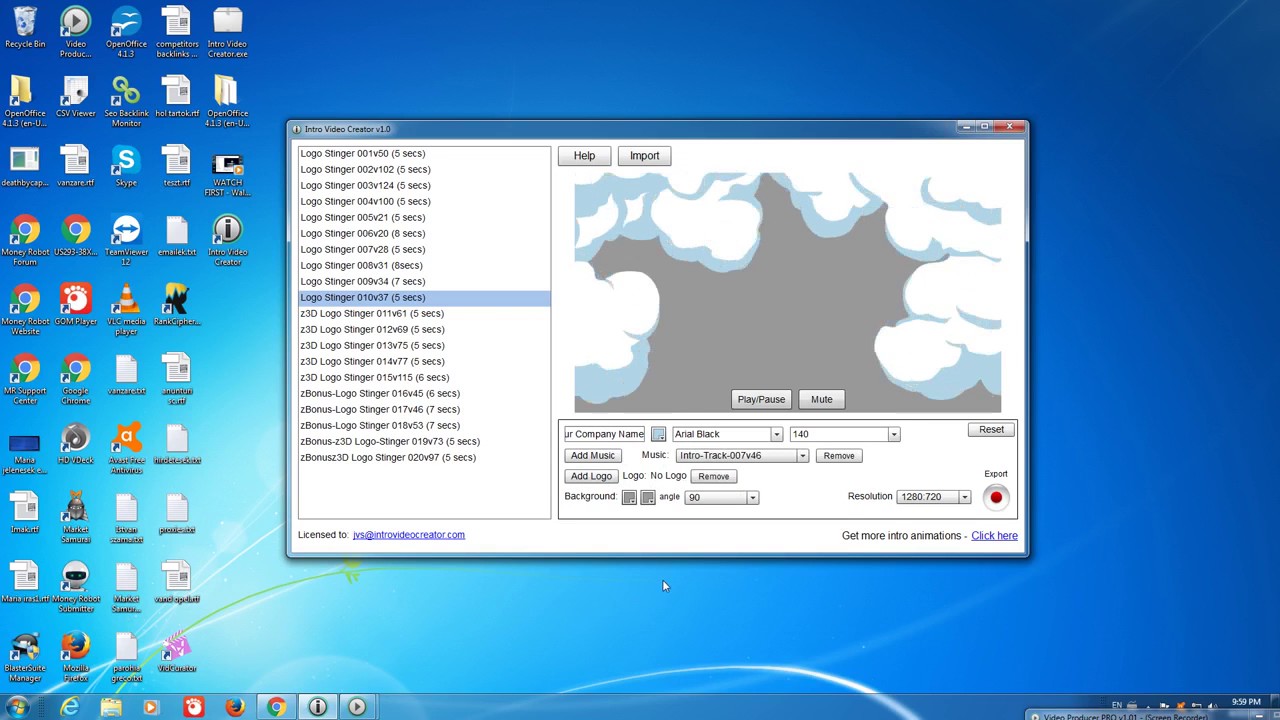Select zBonus-Logo Stinger 018v53 (7 secs)

[x=424, y=426]
